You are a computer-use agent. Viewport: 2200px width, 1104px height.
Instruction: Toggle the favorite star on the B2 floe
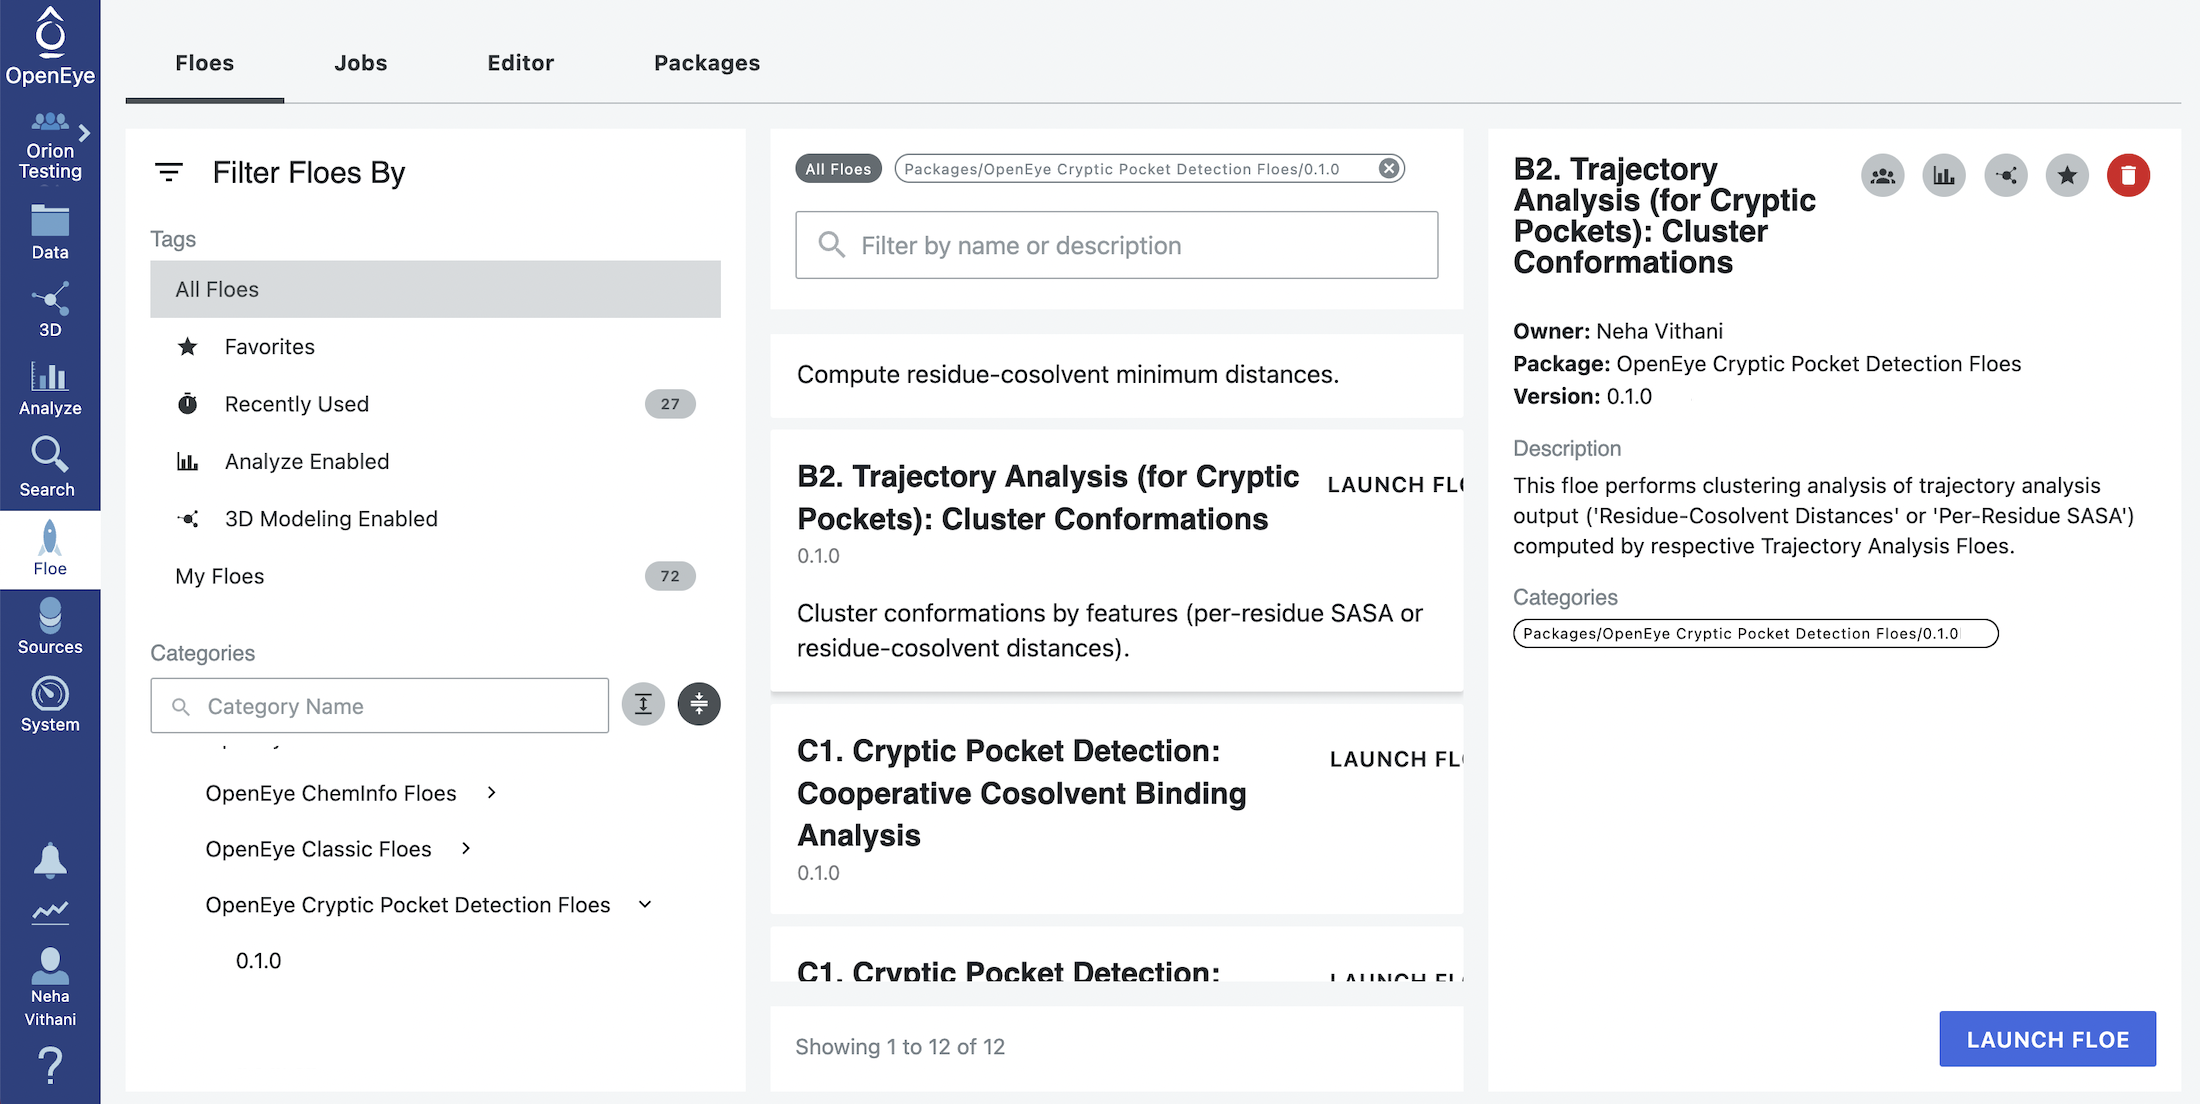[2067, 175]
